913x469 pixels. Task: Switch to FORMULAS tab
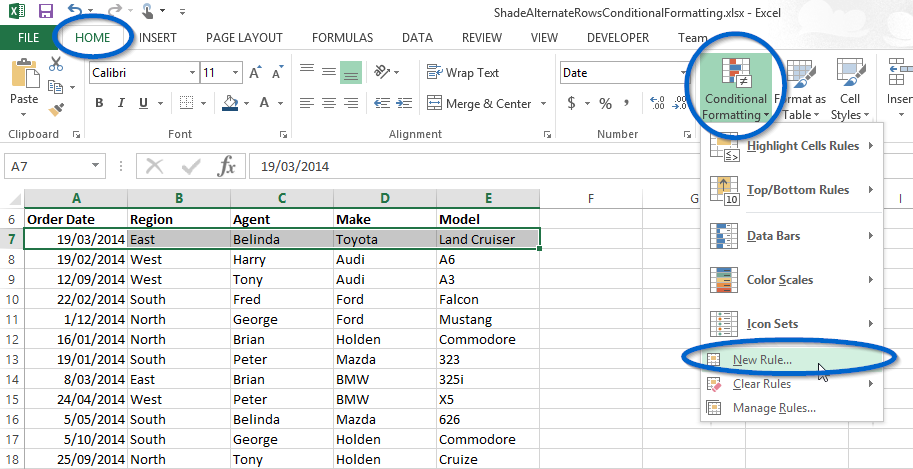pos(342,38)
